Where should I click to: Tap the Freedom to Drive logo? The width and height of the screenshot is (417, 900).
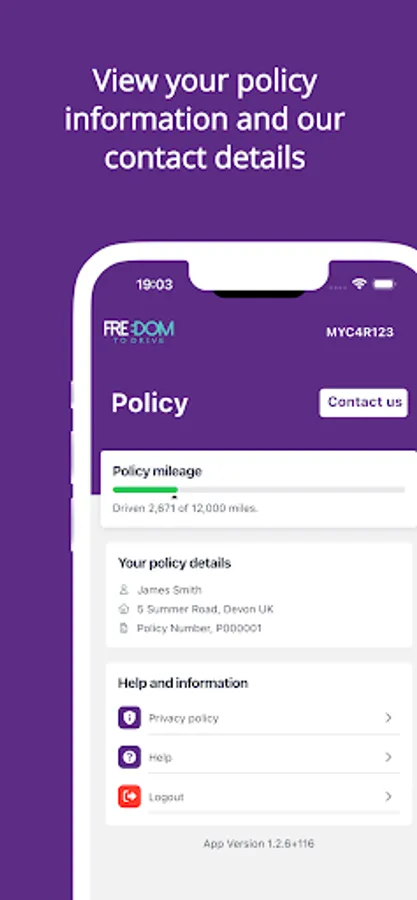[x=139, y=331]
